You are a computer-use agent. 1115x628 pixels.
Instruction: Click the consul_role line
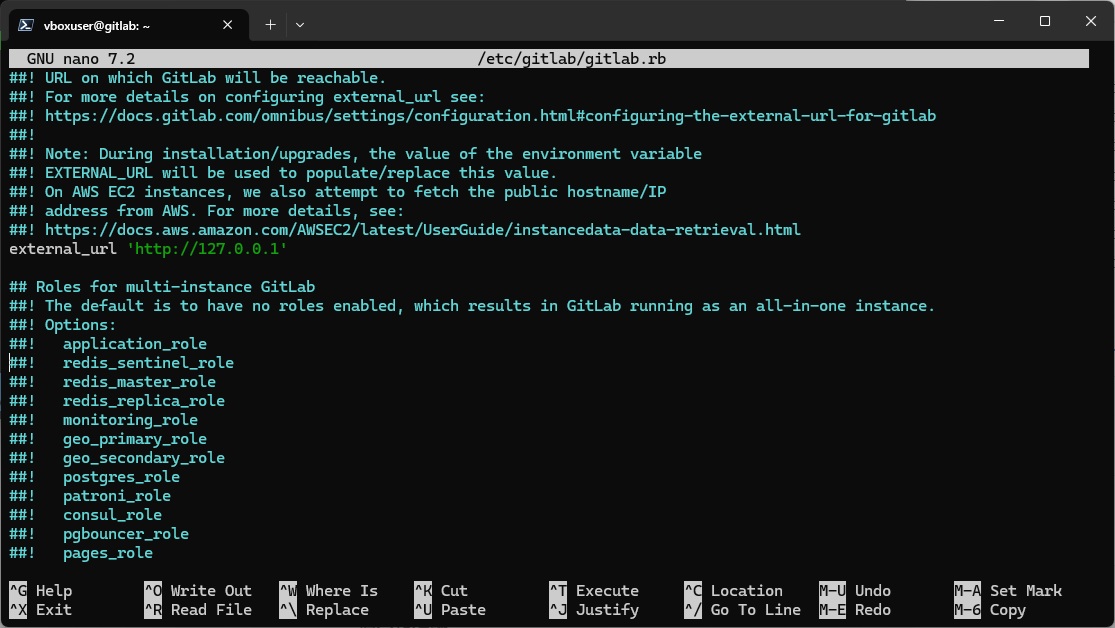85,515
